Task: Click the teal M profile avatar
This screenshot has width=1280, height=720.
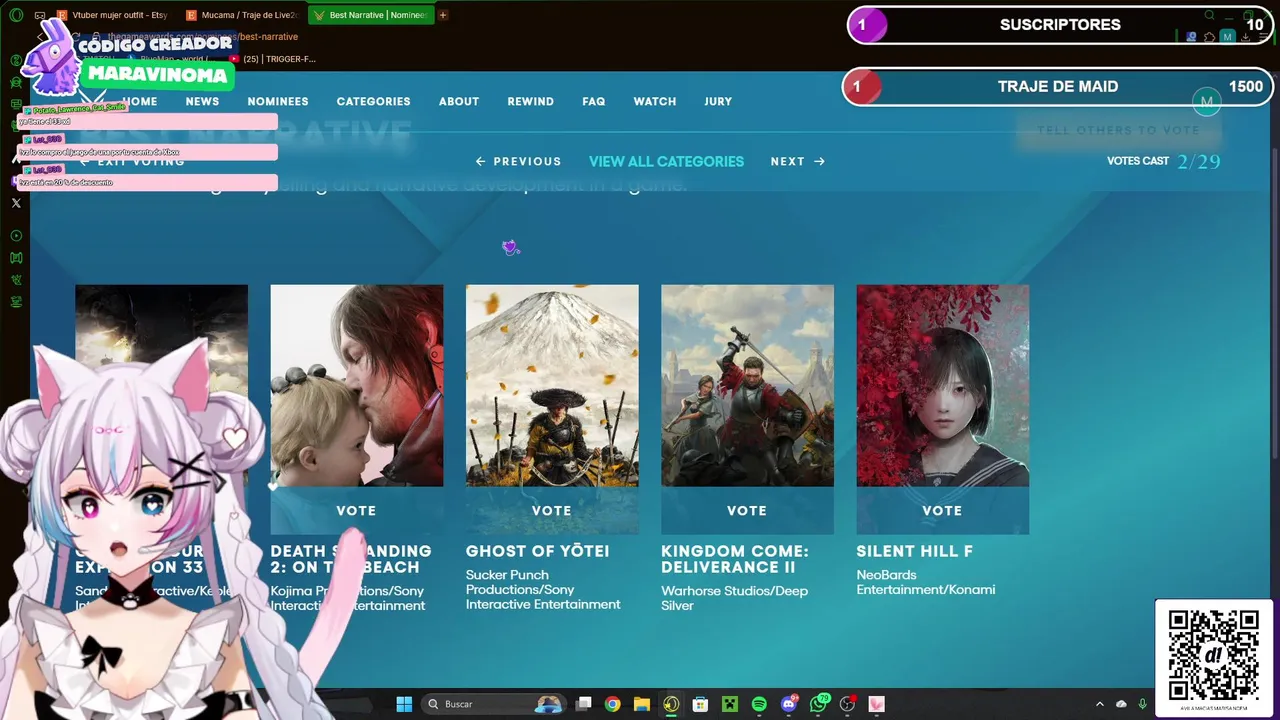Action: (x=1207, y=101)
